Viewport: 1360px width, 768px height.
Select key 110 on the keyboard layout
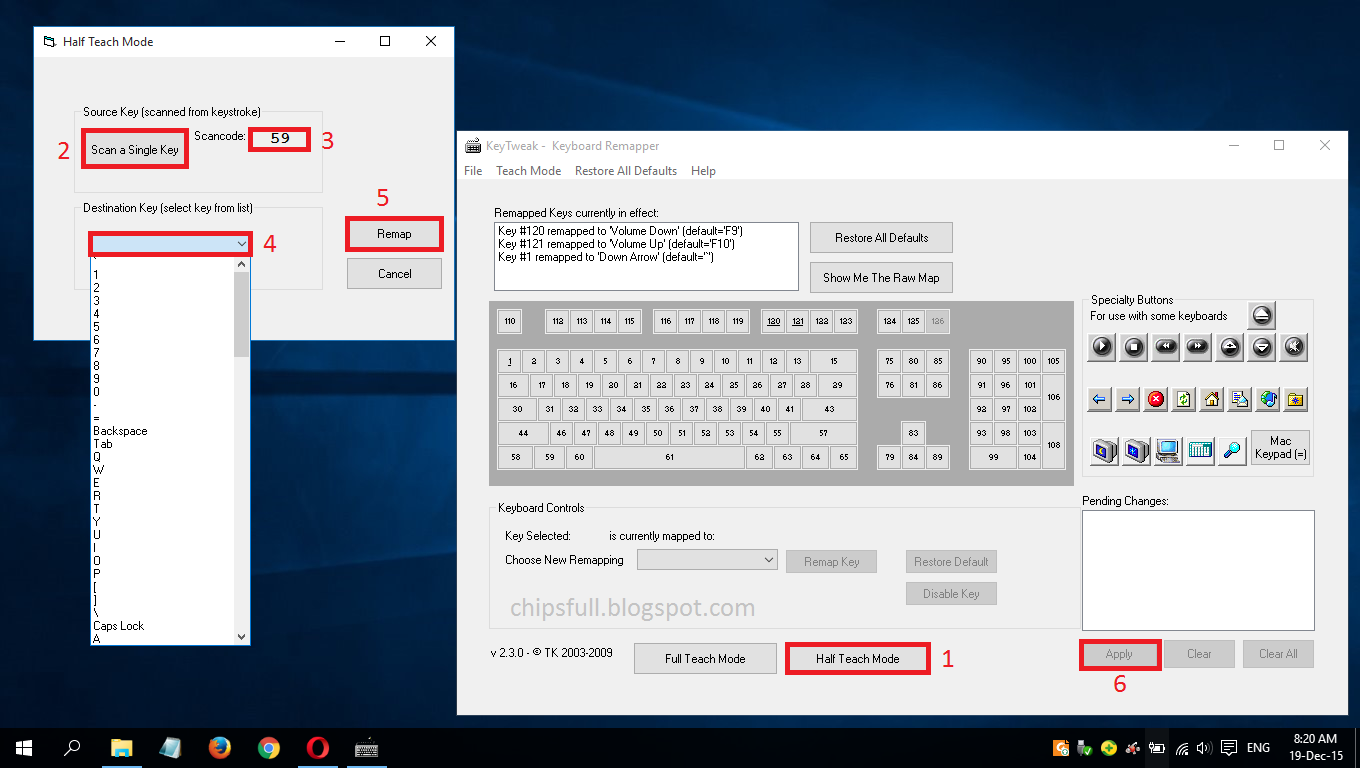510,321
